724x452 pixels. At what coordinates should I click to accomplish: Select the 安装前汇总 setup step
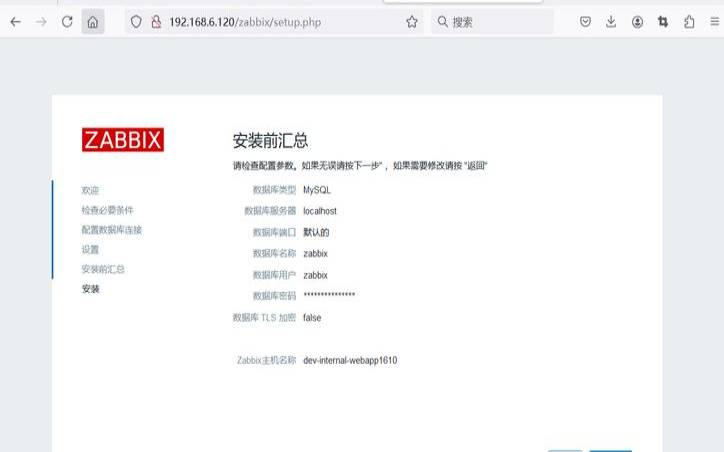tap(103, 269)
